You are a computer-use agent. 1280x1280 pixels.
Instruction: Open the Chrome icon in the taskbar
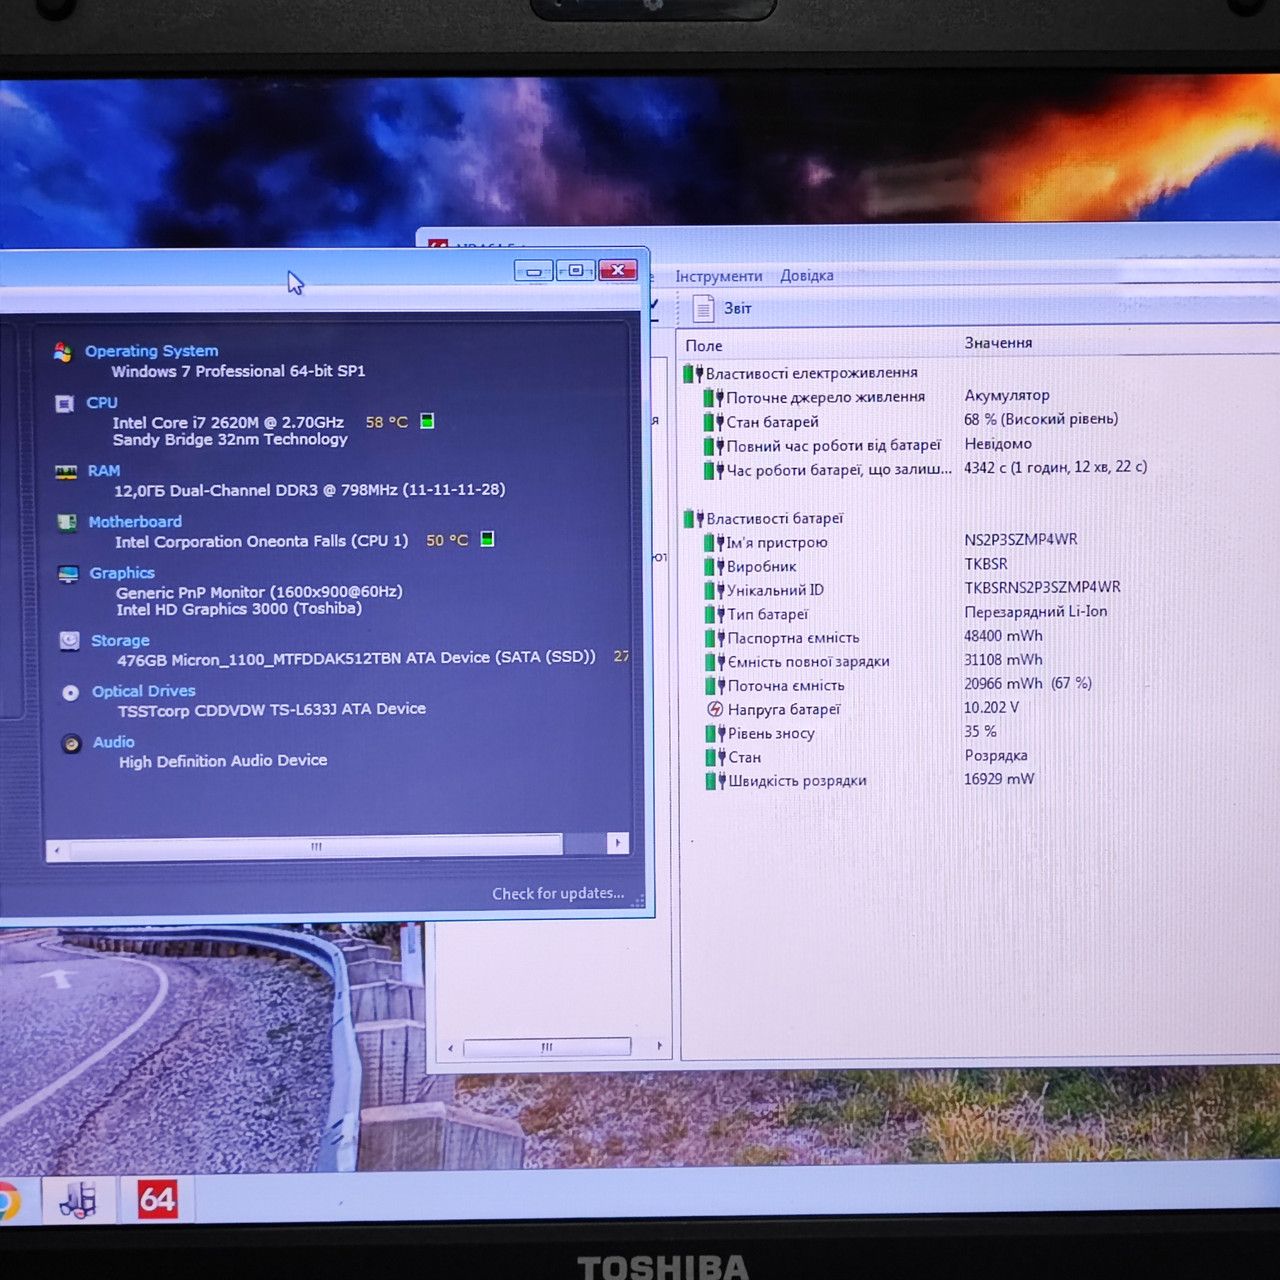pos(8,1200)
